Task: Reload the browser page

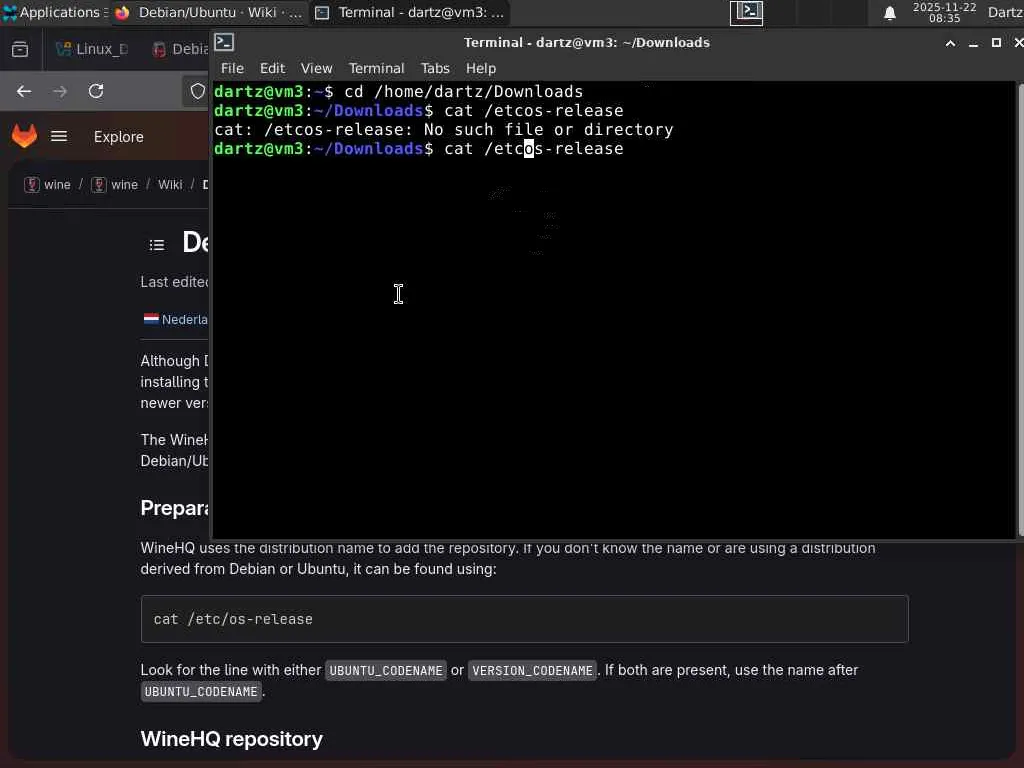Action: pos(96,91)
